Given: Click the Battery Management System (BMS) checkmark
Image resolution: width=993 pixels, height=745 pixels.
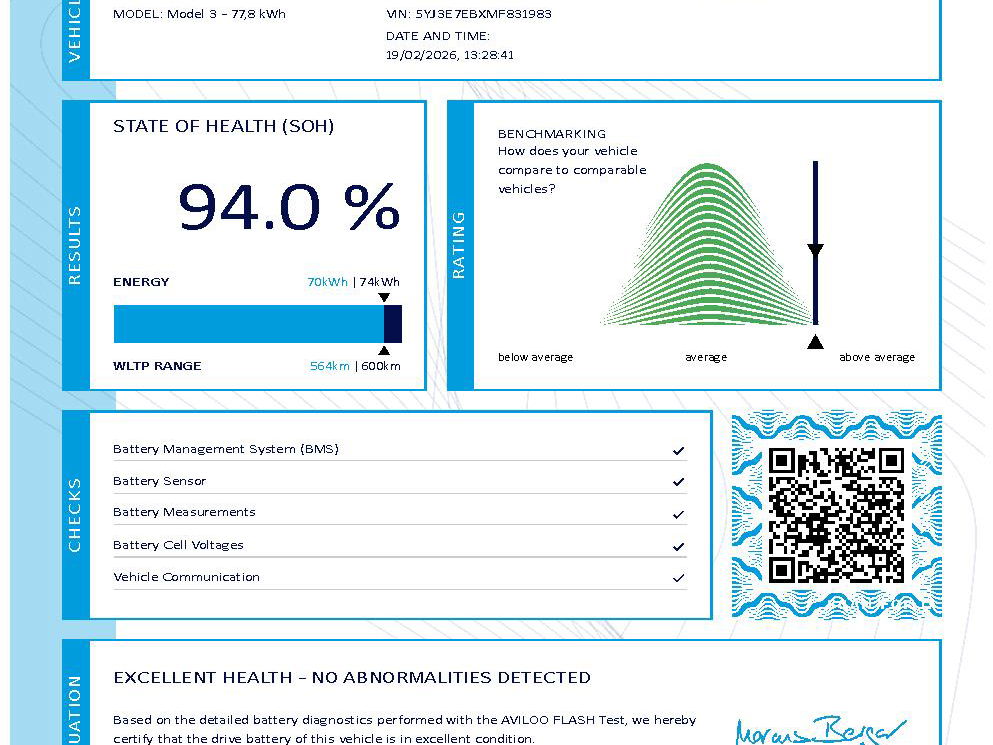Looking at the screenshot, I should click(x=678, y=451).
